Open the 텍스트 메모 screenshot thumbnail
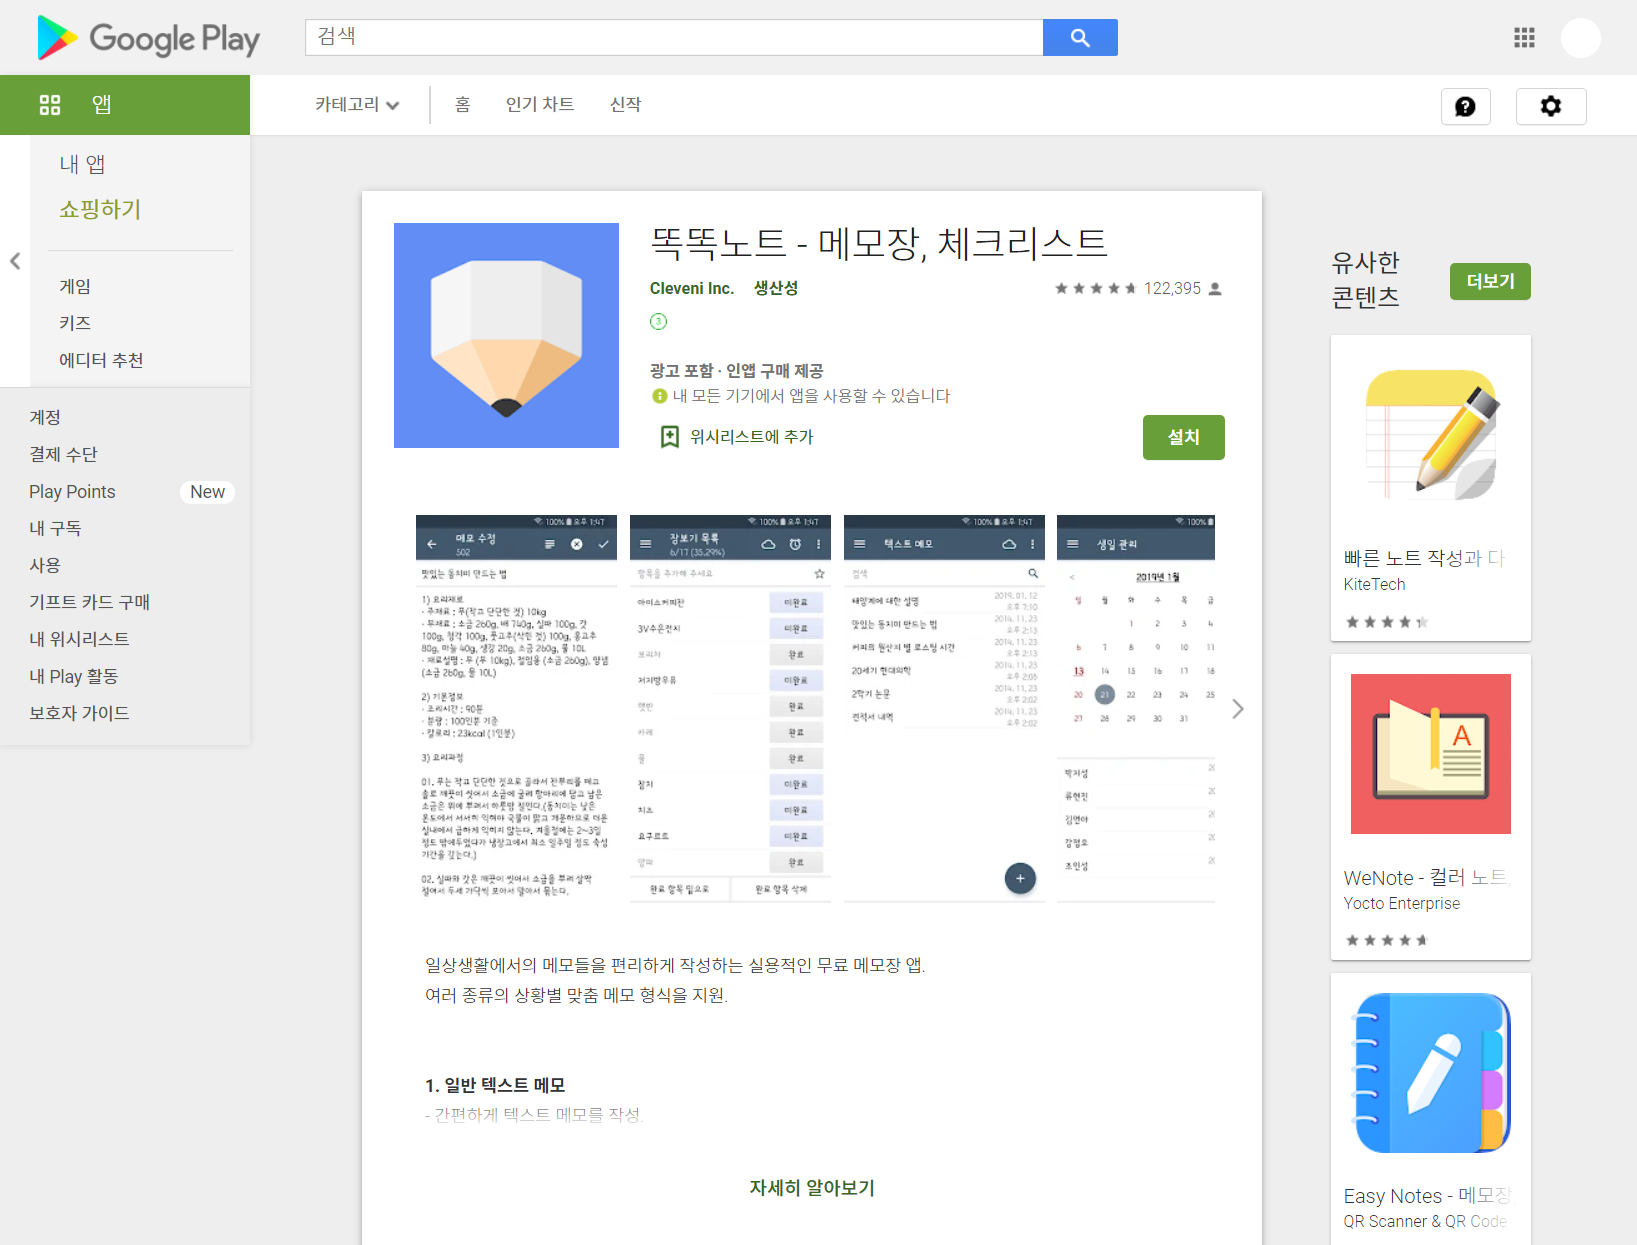This screenshot has width=1637, height=1245. click(944, 709)
